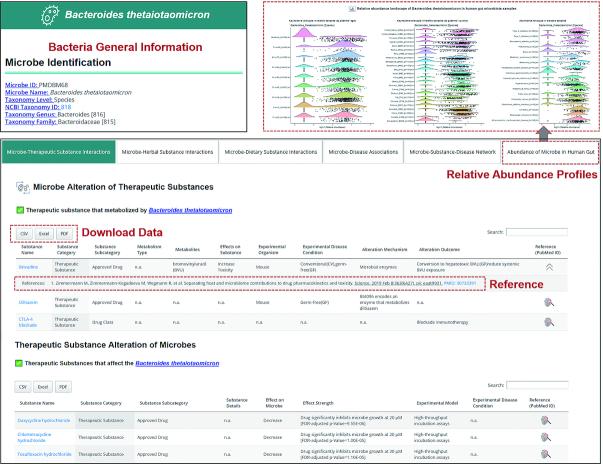This screenshot has width=603, height=464.
Task: Show the Abundance of Microbe in Human Gut tab
Action: (x=551, y=152)
